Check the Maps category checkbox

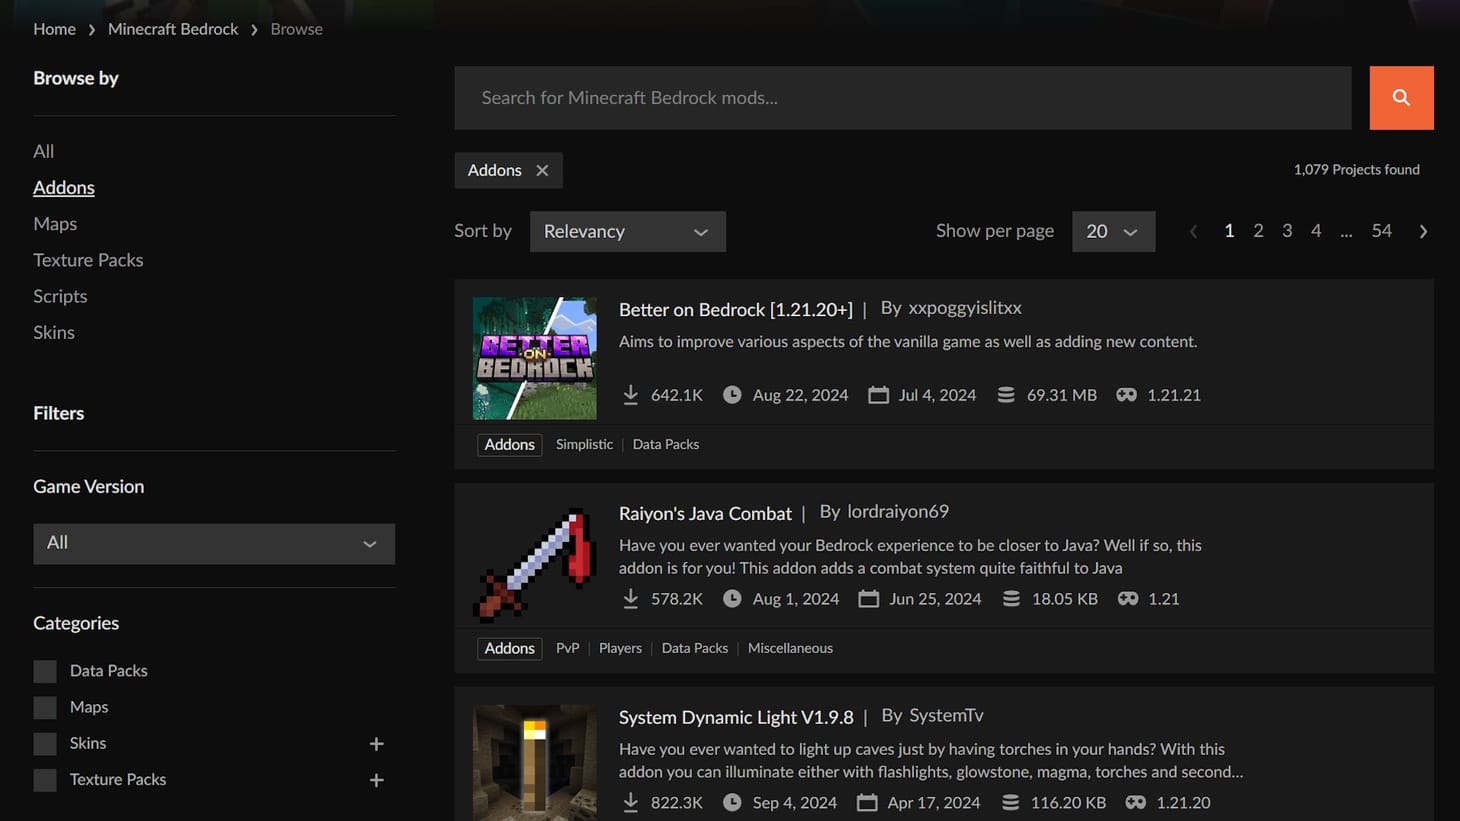pyautogui.click(x=44, y=706)
